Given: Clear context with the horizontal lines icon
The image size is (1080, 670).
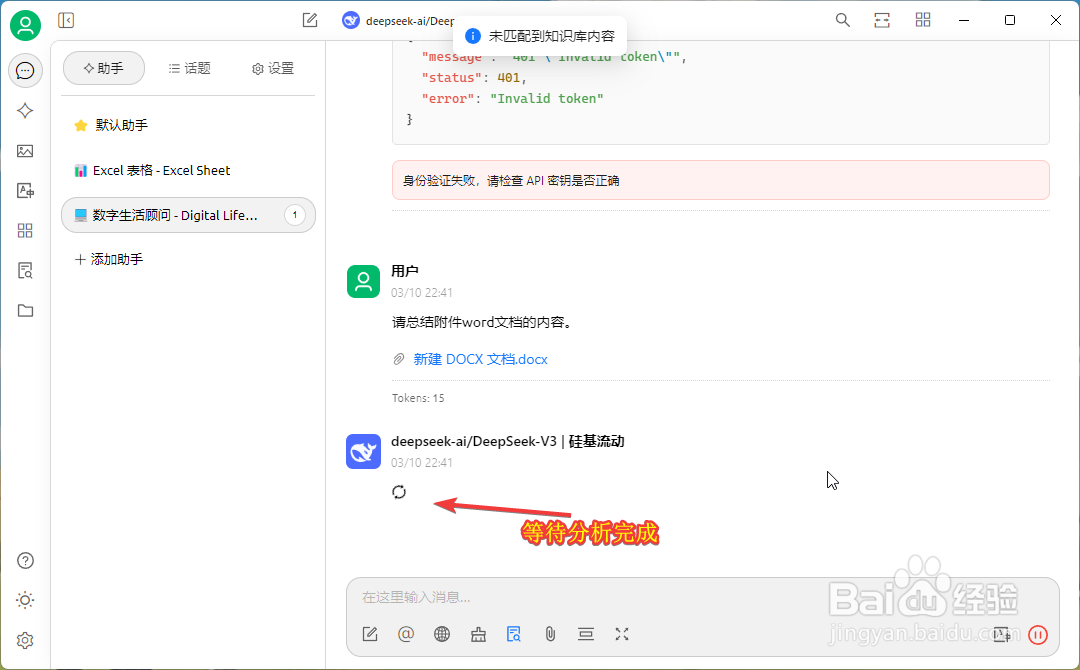Looking at the screenshot, I should click(586, 634).
